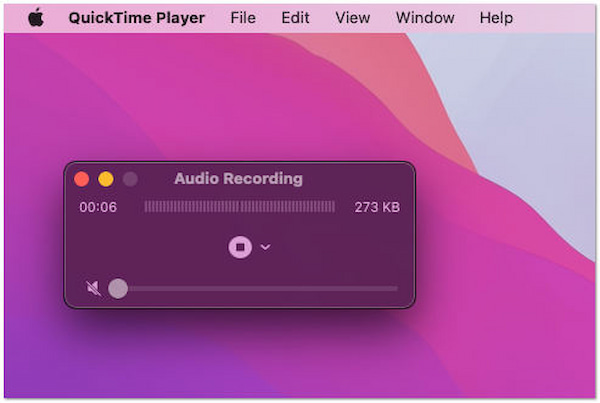Click the 273 KB file size label

pos(377,207)
